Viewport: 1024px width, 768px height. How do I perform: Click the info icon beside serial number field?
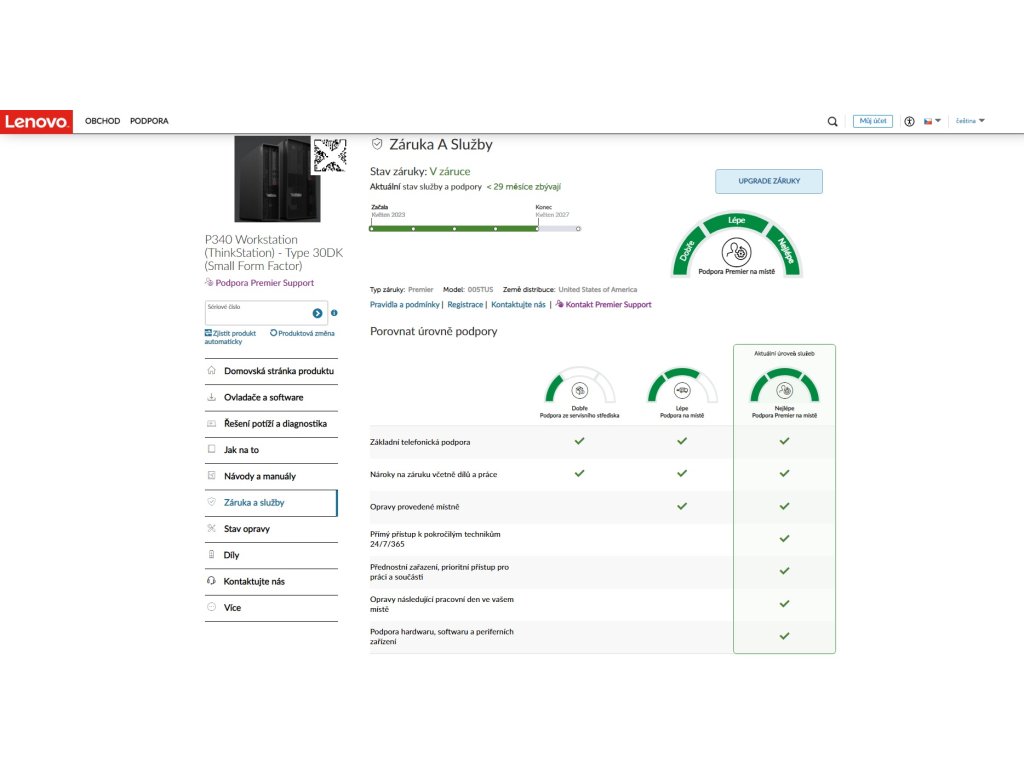point(333,313)
